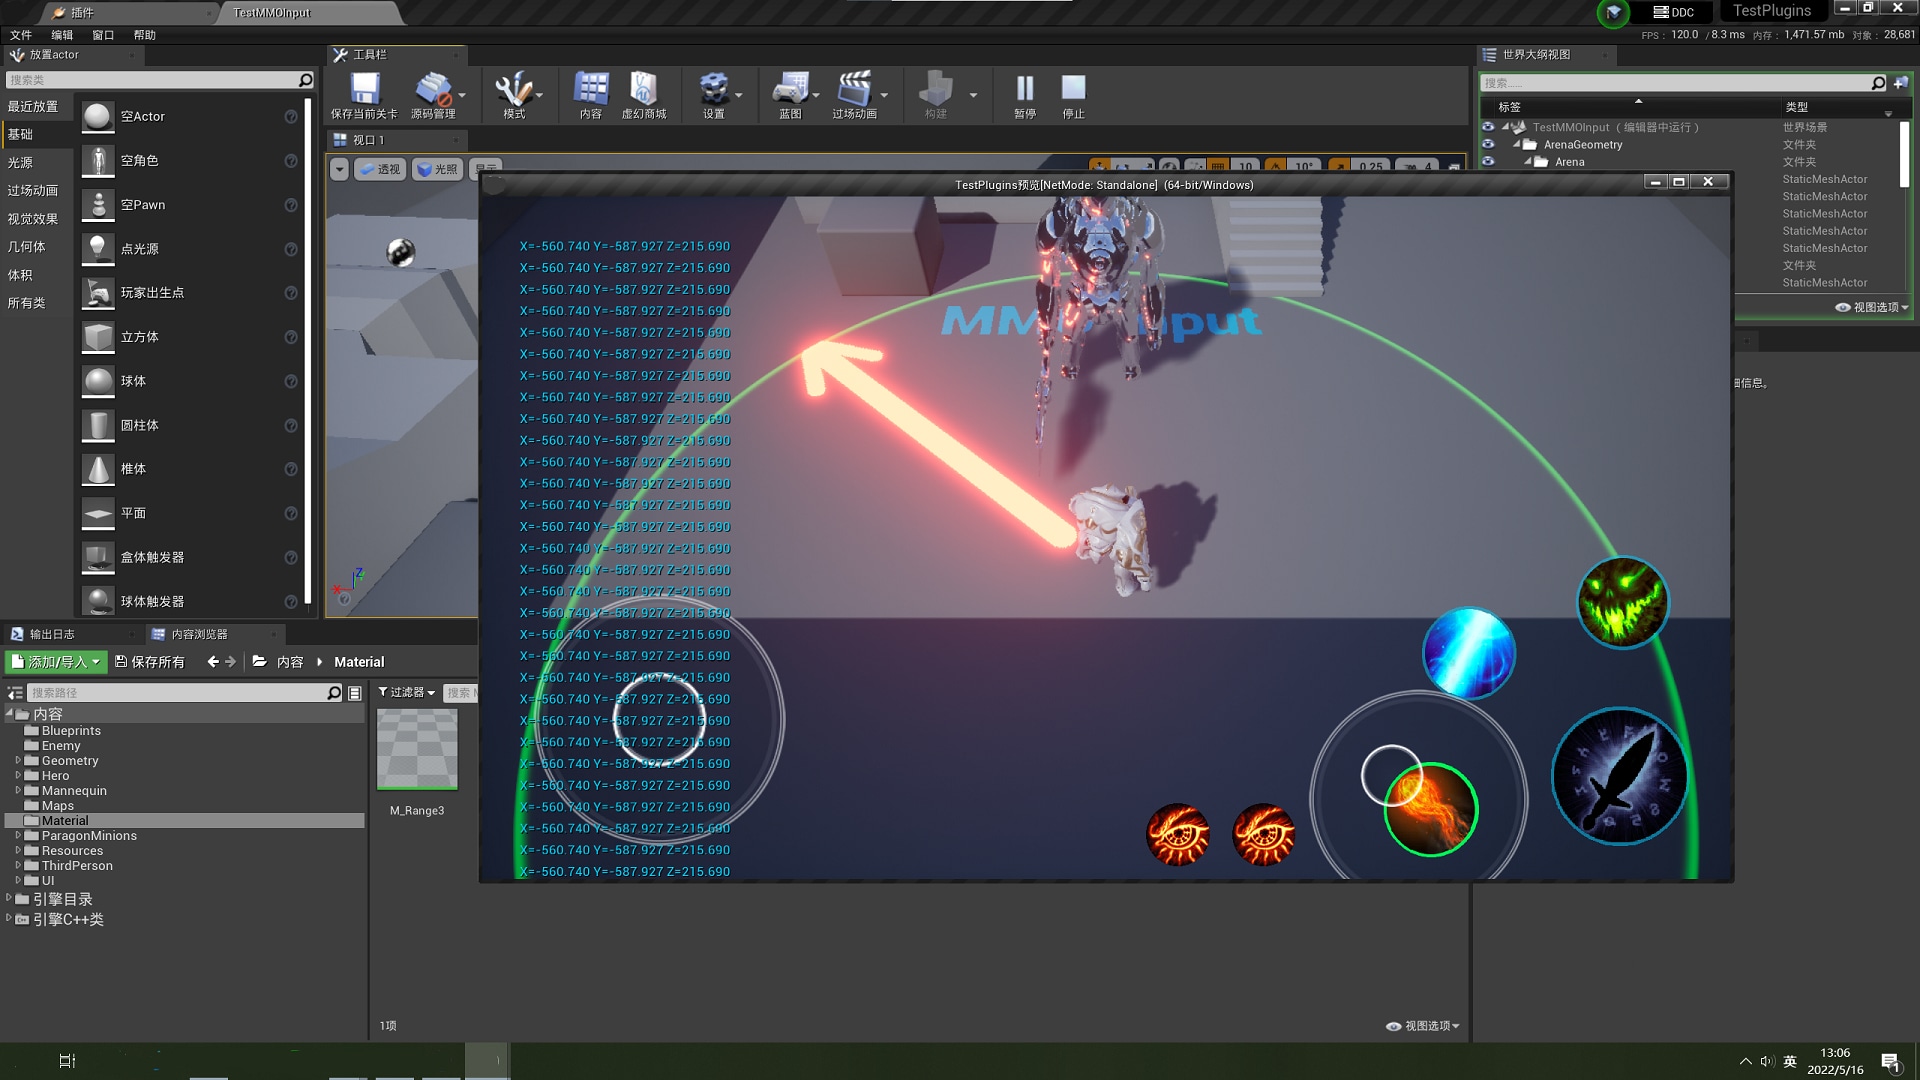This screenshot has height=1080, width=1920.
Task: Select the M_Range3 material thumbnail
Action: tap(417, 750)
